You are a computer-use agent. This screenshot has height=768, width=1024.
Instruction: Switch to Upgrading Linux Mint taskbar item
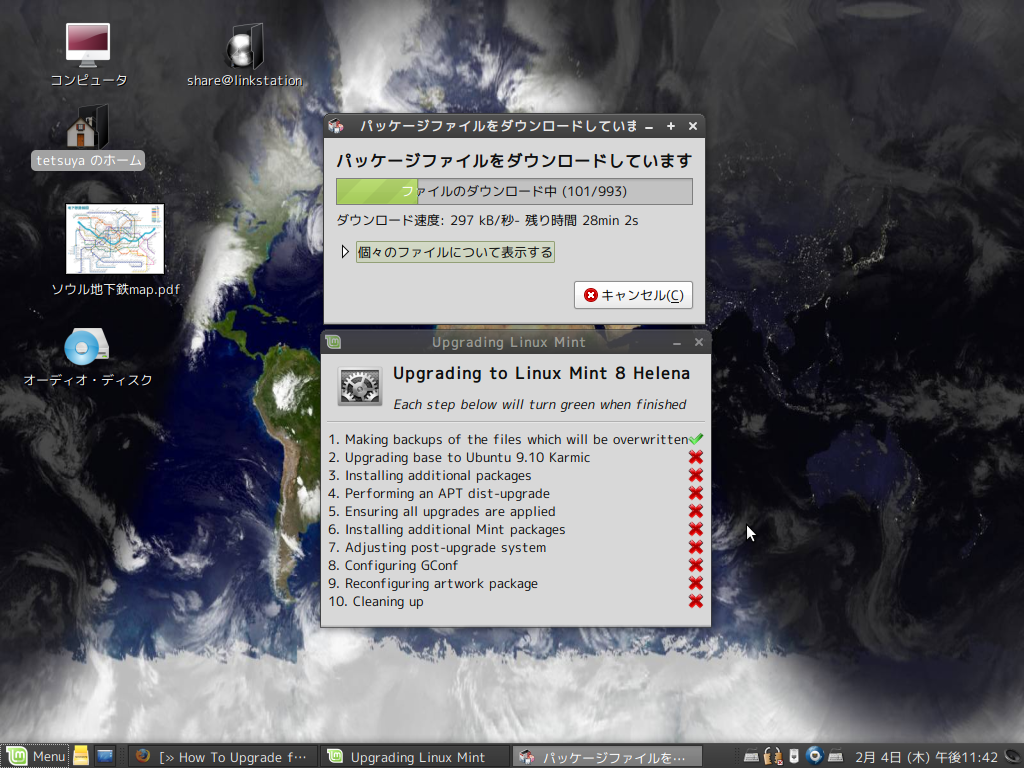(416, 757)
